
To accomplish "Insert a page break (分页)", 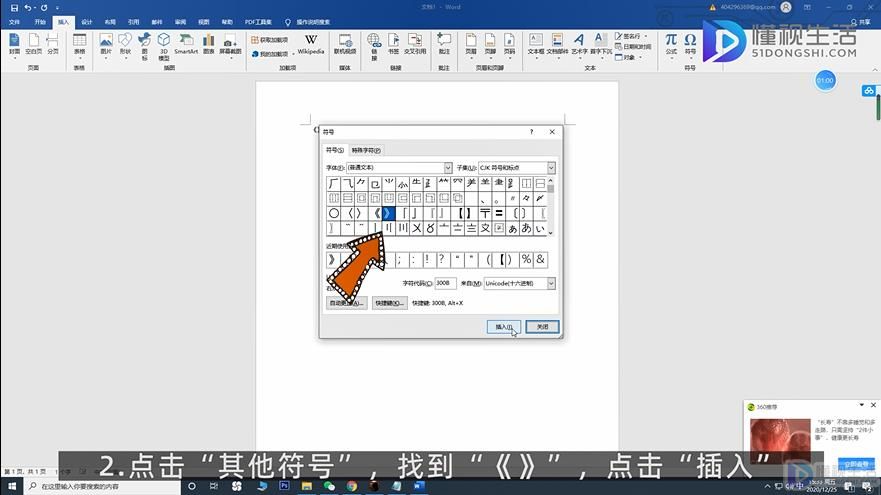I will [53, 44].
